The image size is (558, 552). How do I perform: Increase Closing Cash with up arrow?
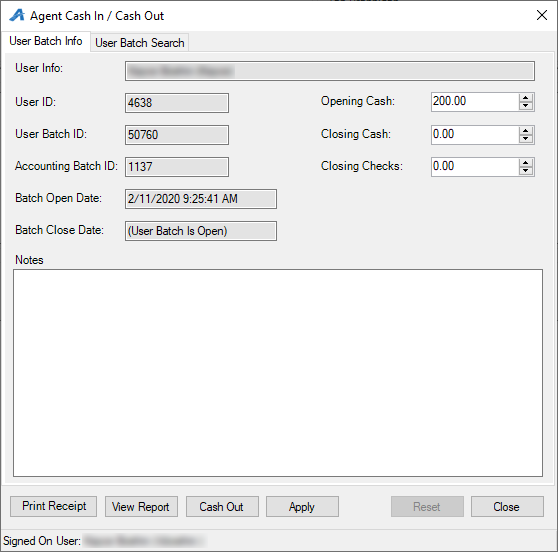click(526, 131)
